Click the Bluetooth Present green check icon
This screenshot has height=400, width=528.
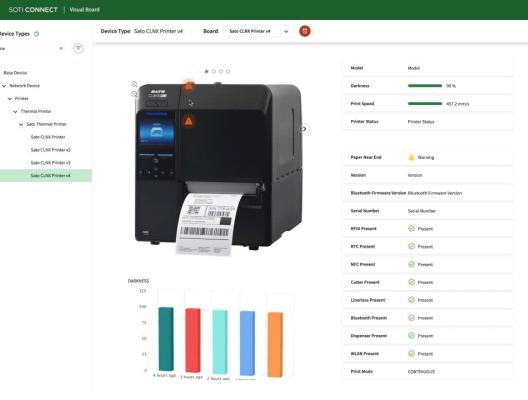click(x=411, y=318)
